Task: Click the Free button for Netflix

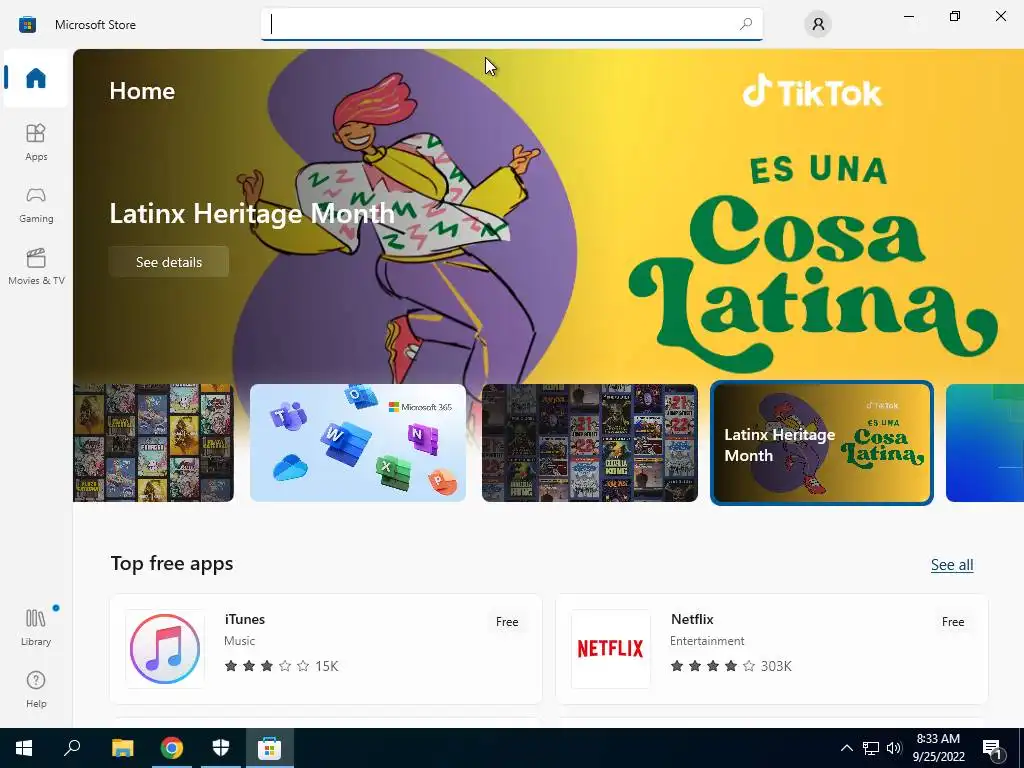Action: [953, 622]
